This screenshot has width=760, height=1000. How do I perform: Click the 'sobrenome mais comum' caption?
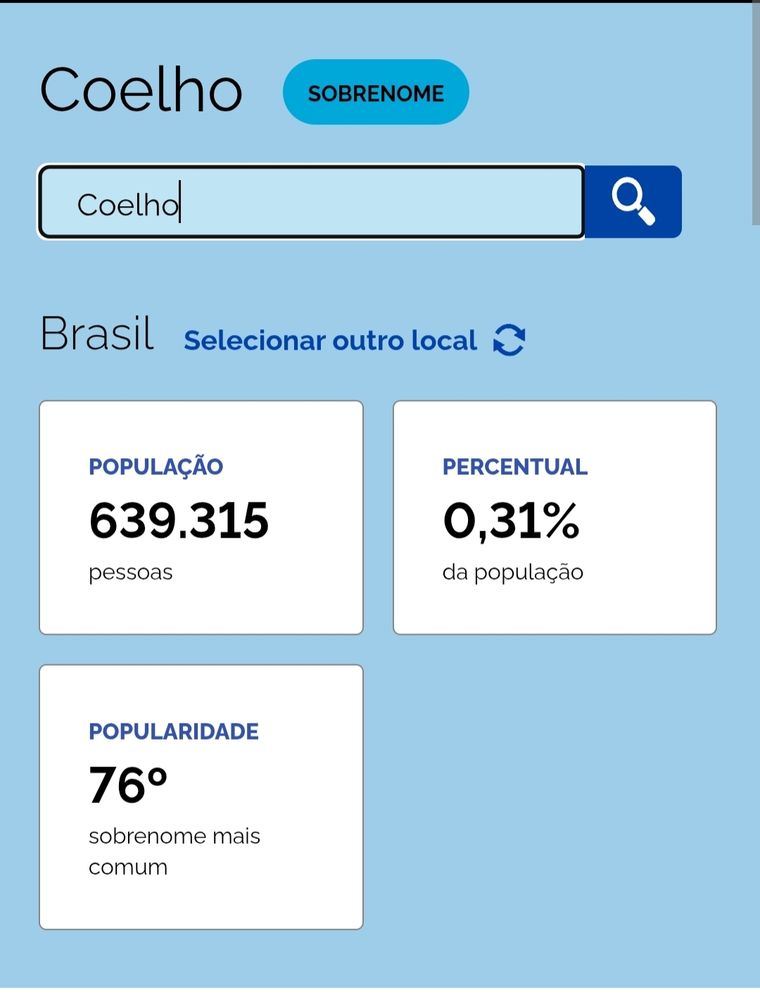pos(174,851)
